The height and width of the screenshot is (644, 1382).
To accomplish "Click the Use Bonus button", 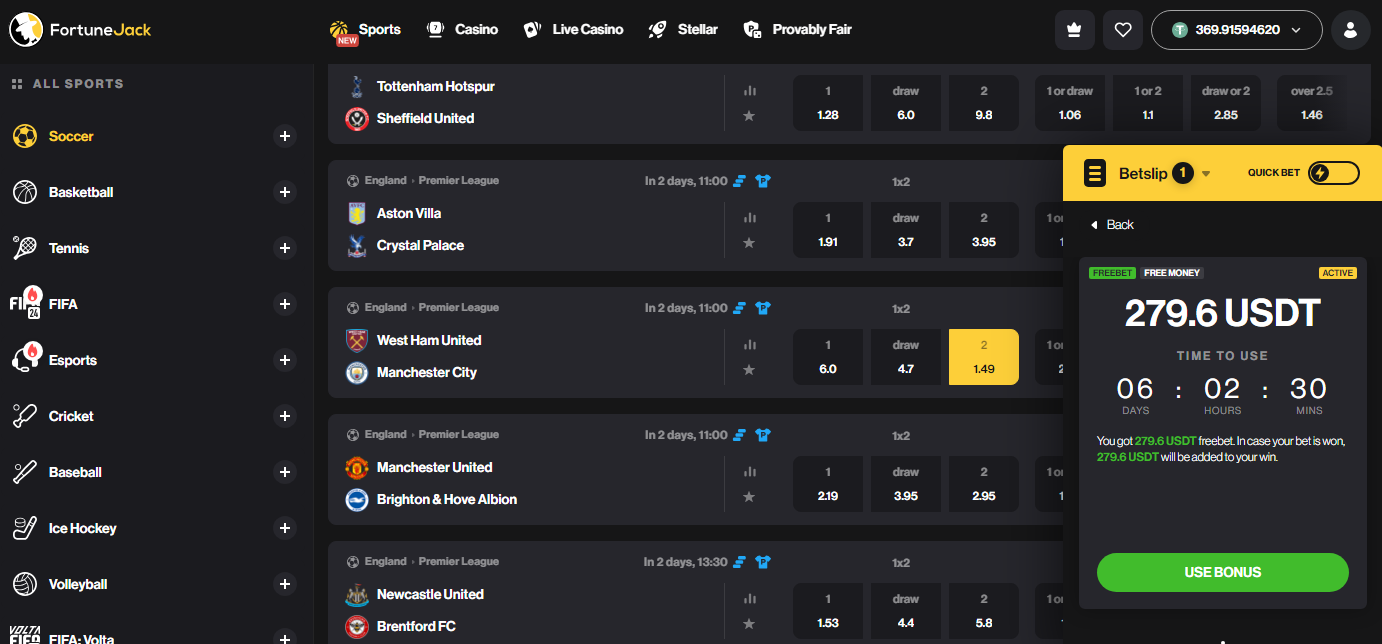I will coord(1223,572).
